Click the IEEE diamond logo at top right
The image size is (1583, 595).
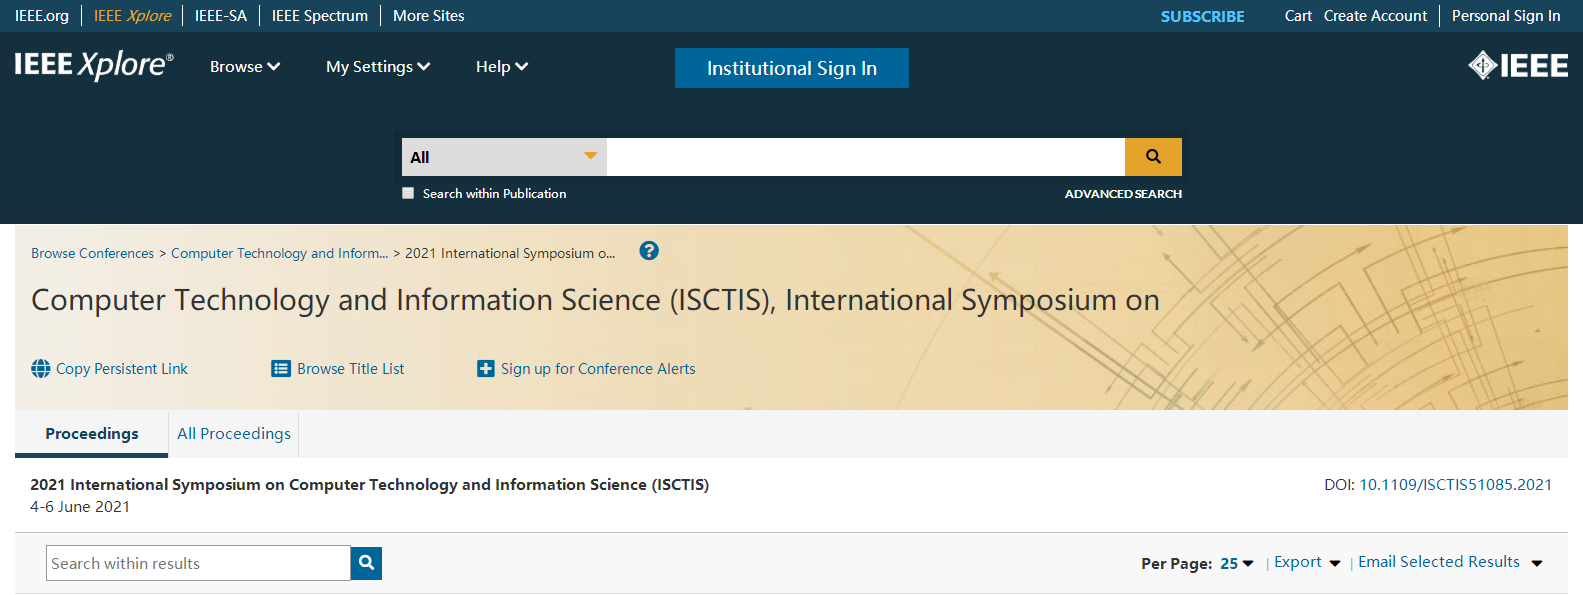(x=1518, y=66)
